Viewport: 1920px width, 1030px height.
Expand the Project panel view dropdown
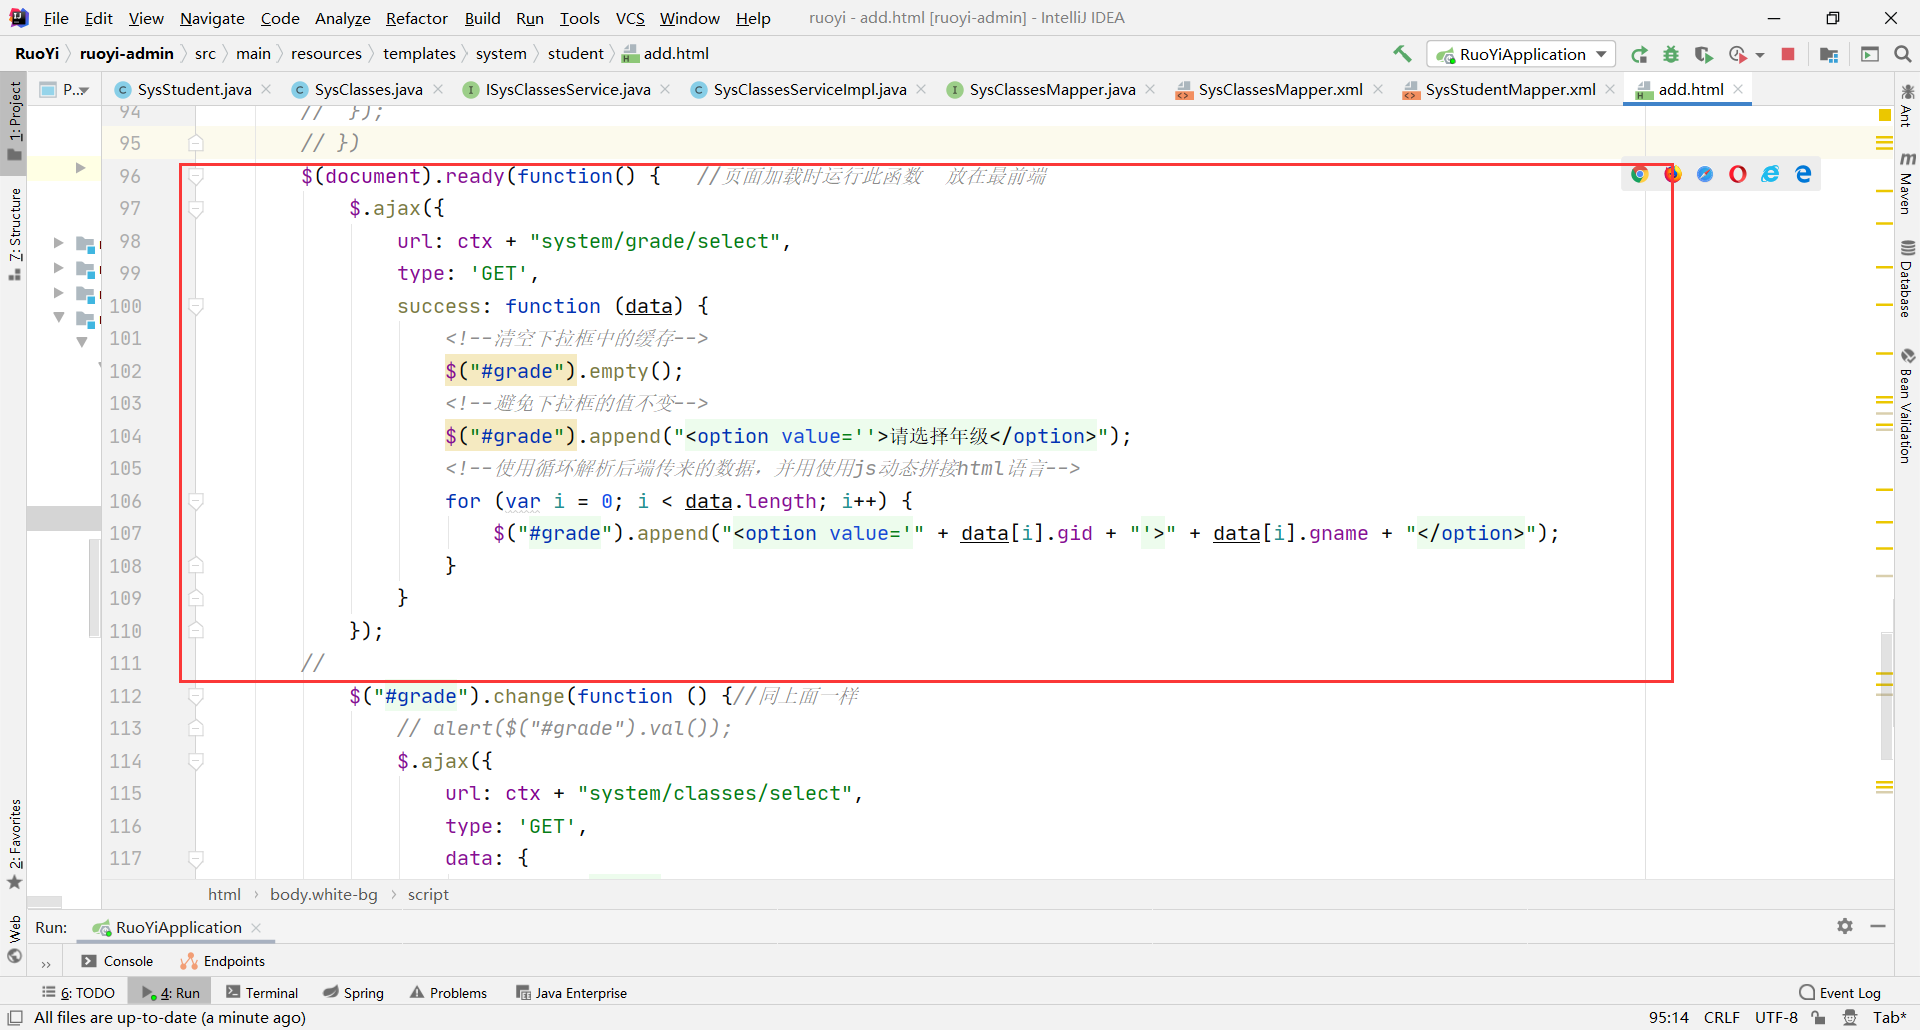click(76, 90)
